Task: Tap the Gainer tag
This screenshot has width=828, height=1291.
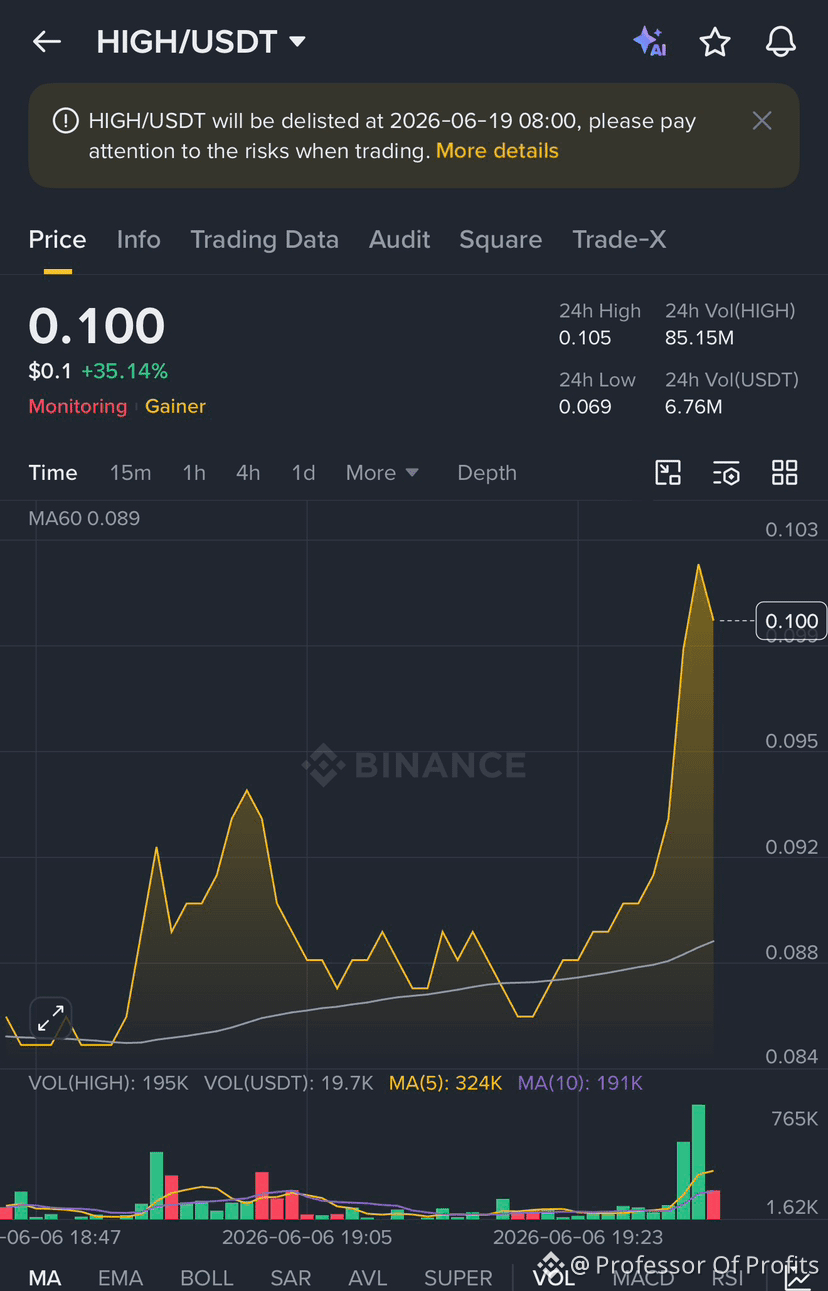Action: tap(175, 406)
